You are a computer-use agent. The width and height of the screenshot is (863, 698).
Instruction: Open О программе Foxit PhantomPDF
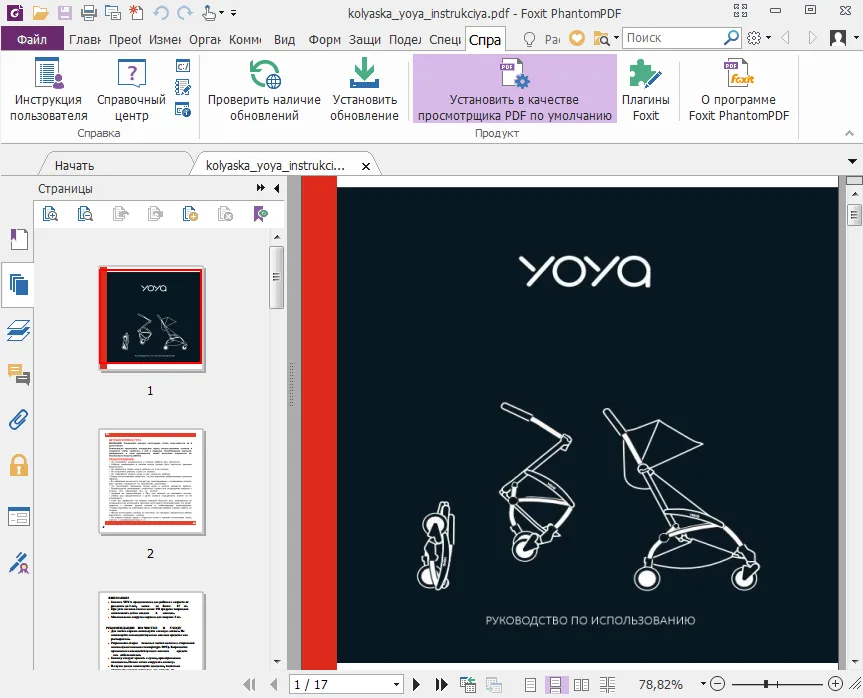(739, 90)
